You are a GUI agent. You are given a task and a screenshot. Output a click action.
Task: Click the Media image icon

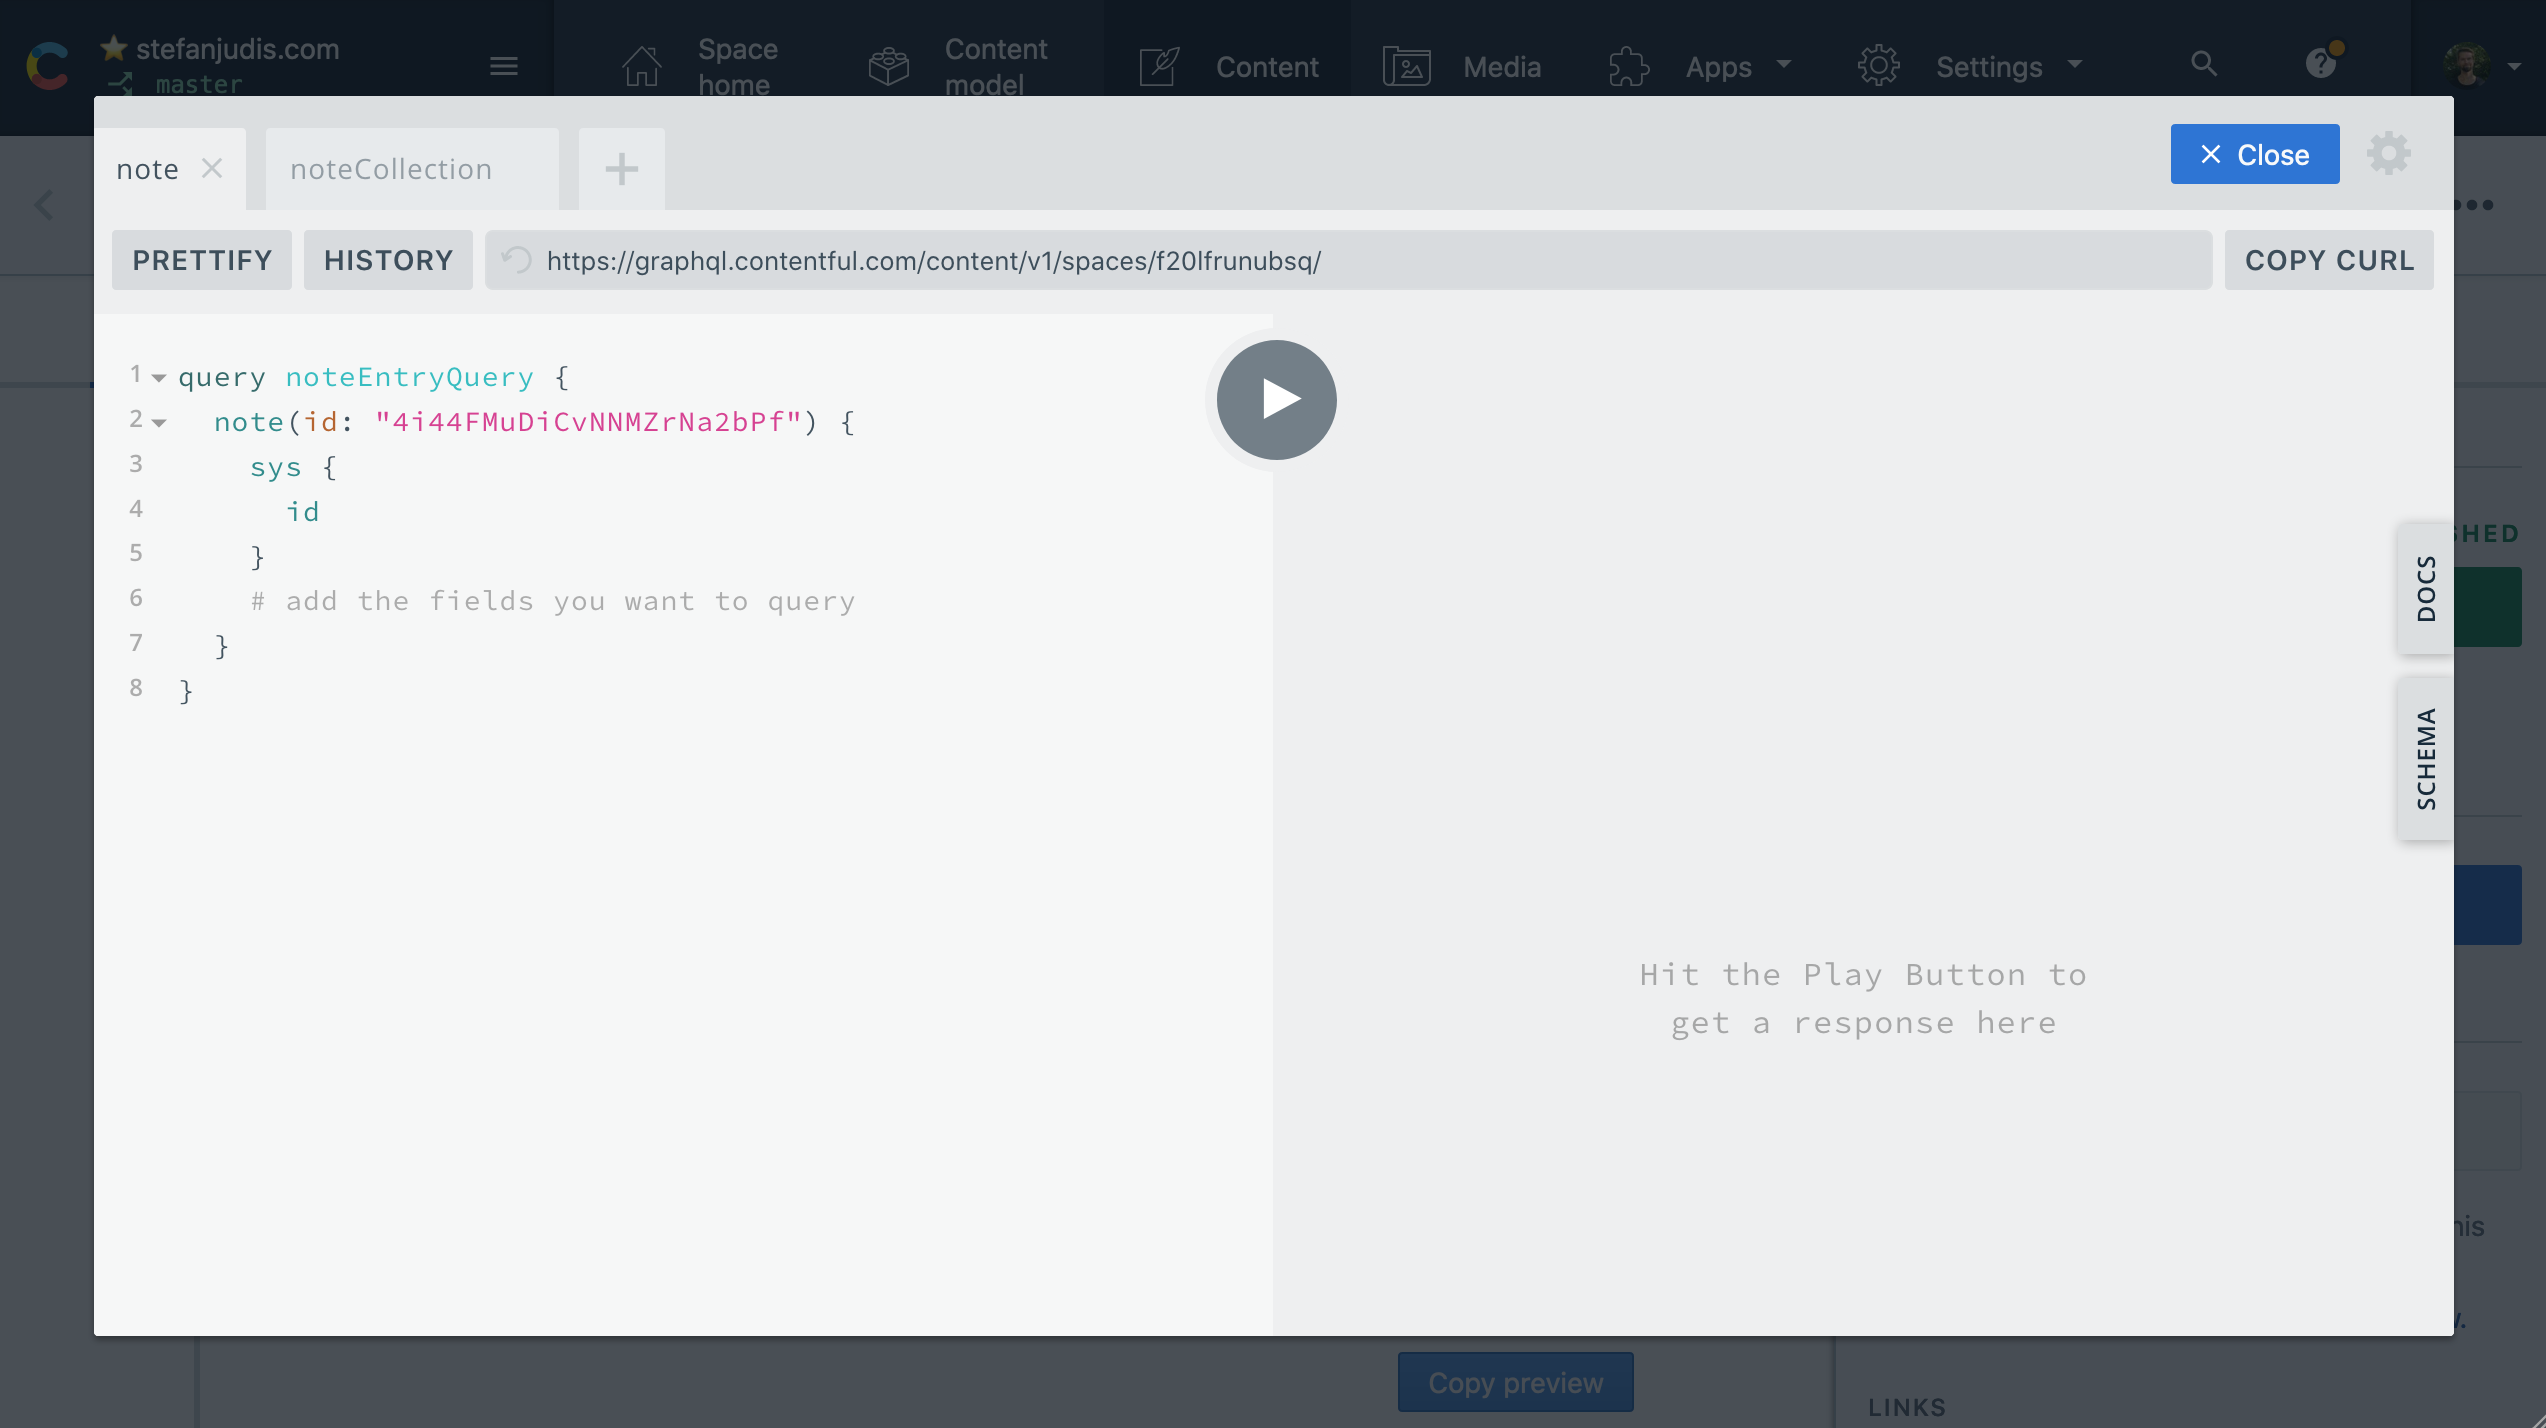tap(1406, 67)
